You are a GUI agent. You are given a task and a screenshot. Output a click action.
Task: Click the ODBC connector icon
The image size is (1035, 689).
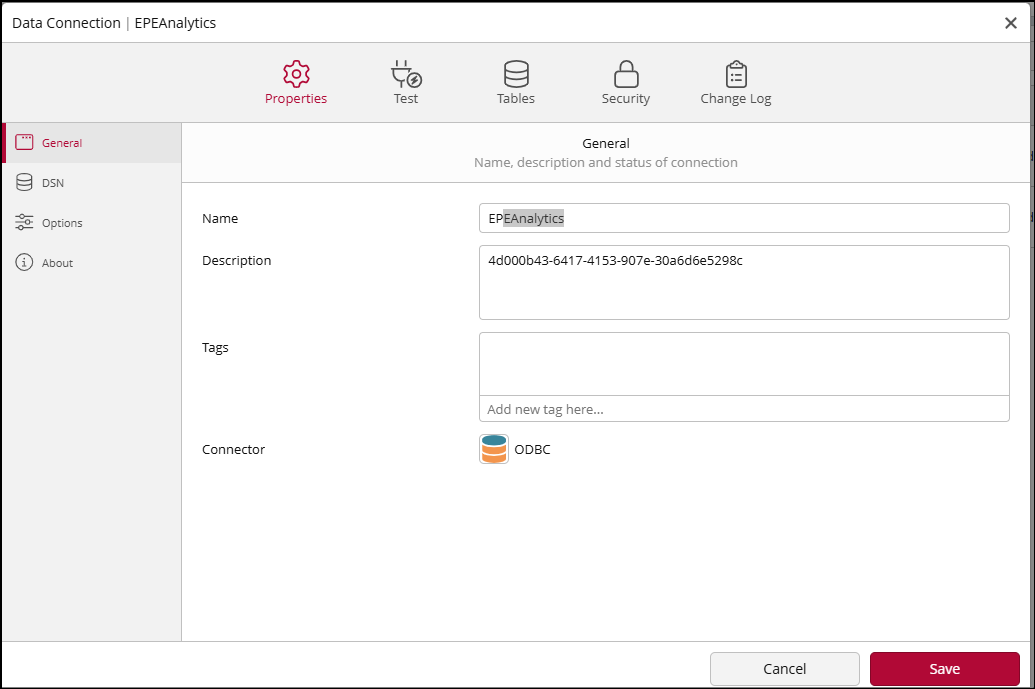coord(493,449)
